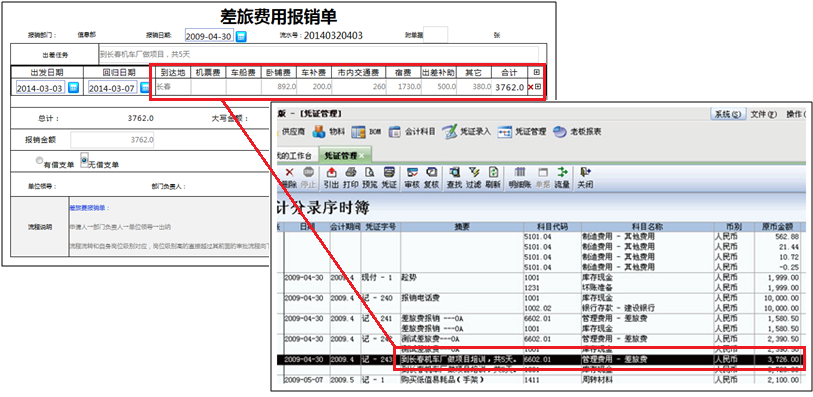The width and height of the screenshot is (813, 397).
Task: Click the 起势 summary cell
Action: click(409, 278)
